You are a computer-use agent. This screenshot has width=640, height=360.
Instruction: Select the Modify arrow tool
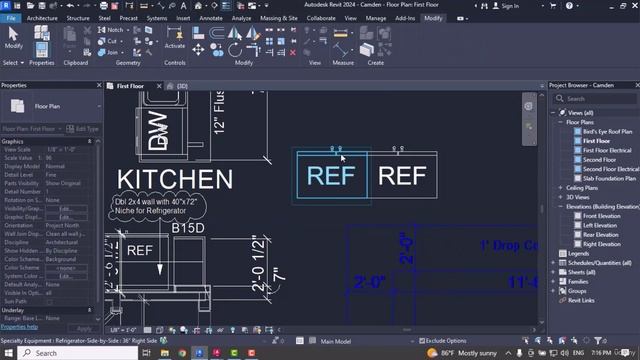tap(13, 38)
